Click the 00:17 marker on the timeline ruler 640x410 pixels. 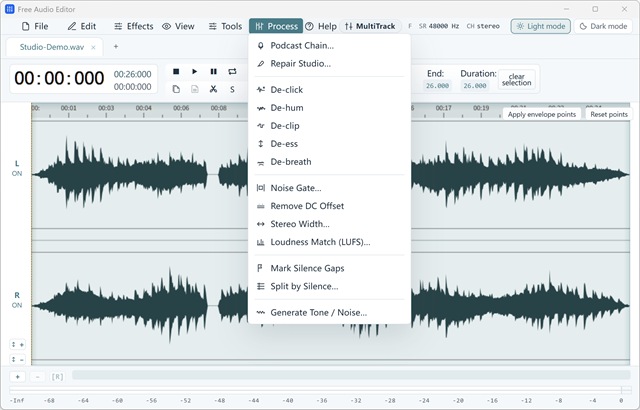pos(443,108)
